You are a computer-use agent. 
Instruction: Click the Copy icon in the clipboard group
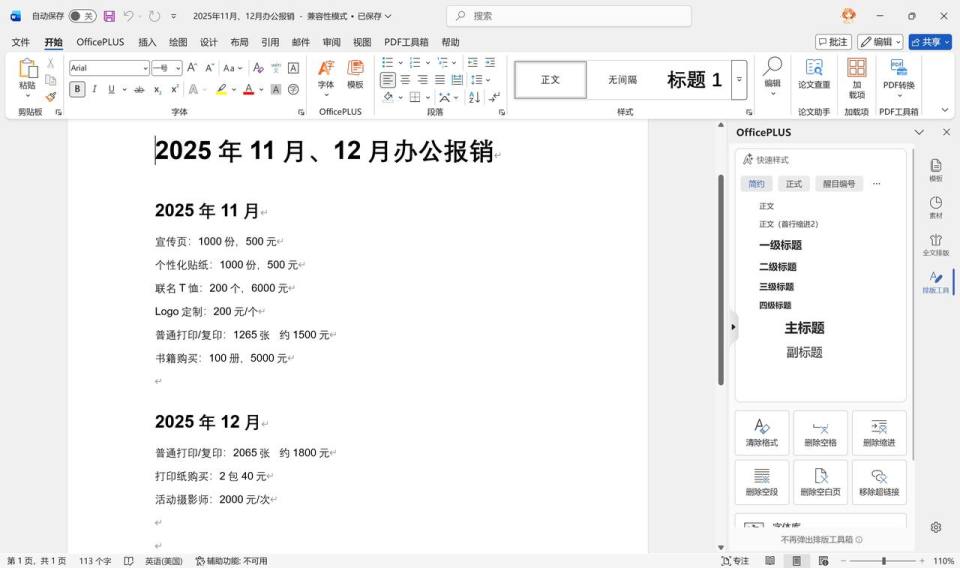pos(51,80)
